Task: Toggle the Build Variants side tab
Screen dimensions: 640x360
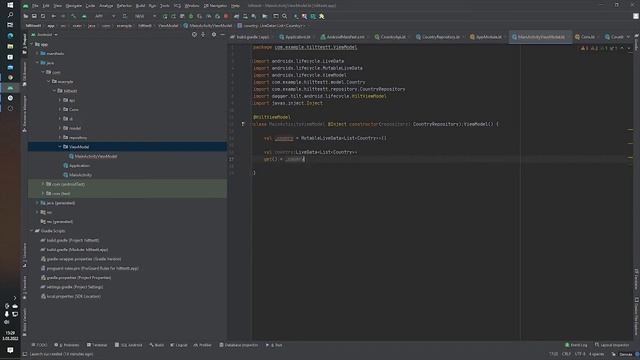Action: tap(24, 323)
